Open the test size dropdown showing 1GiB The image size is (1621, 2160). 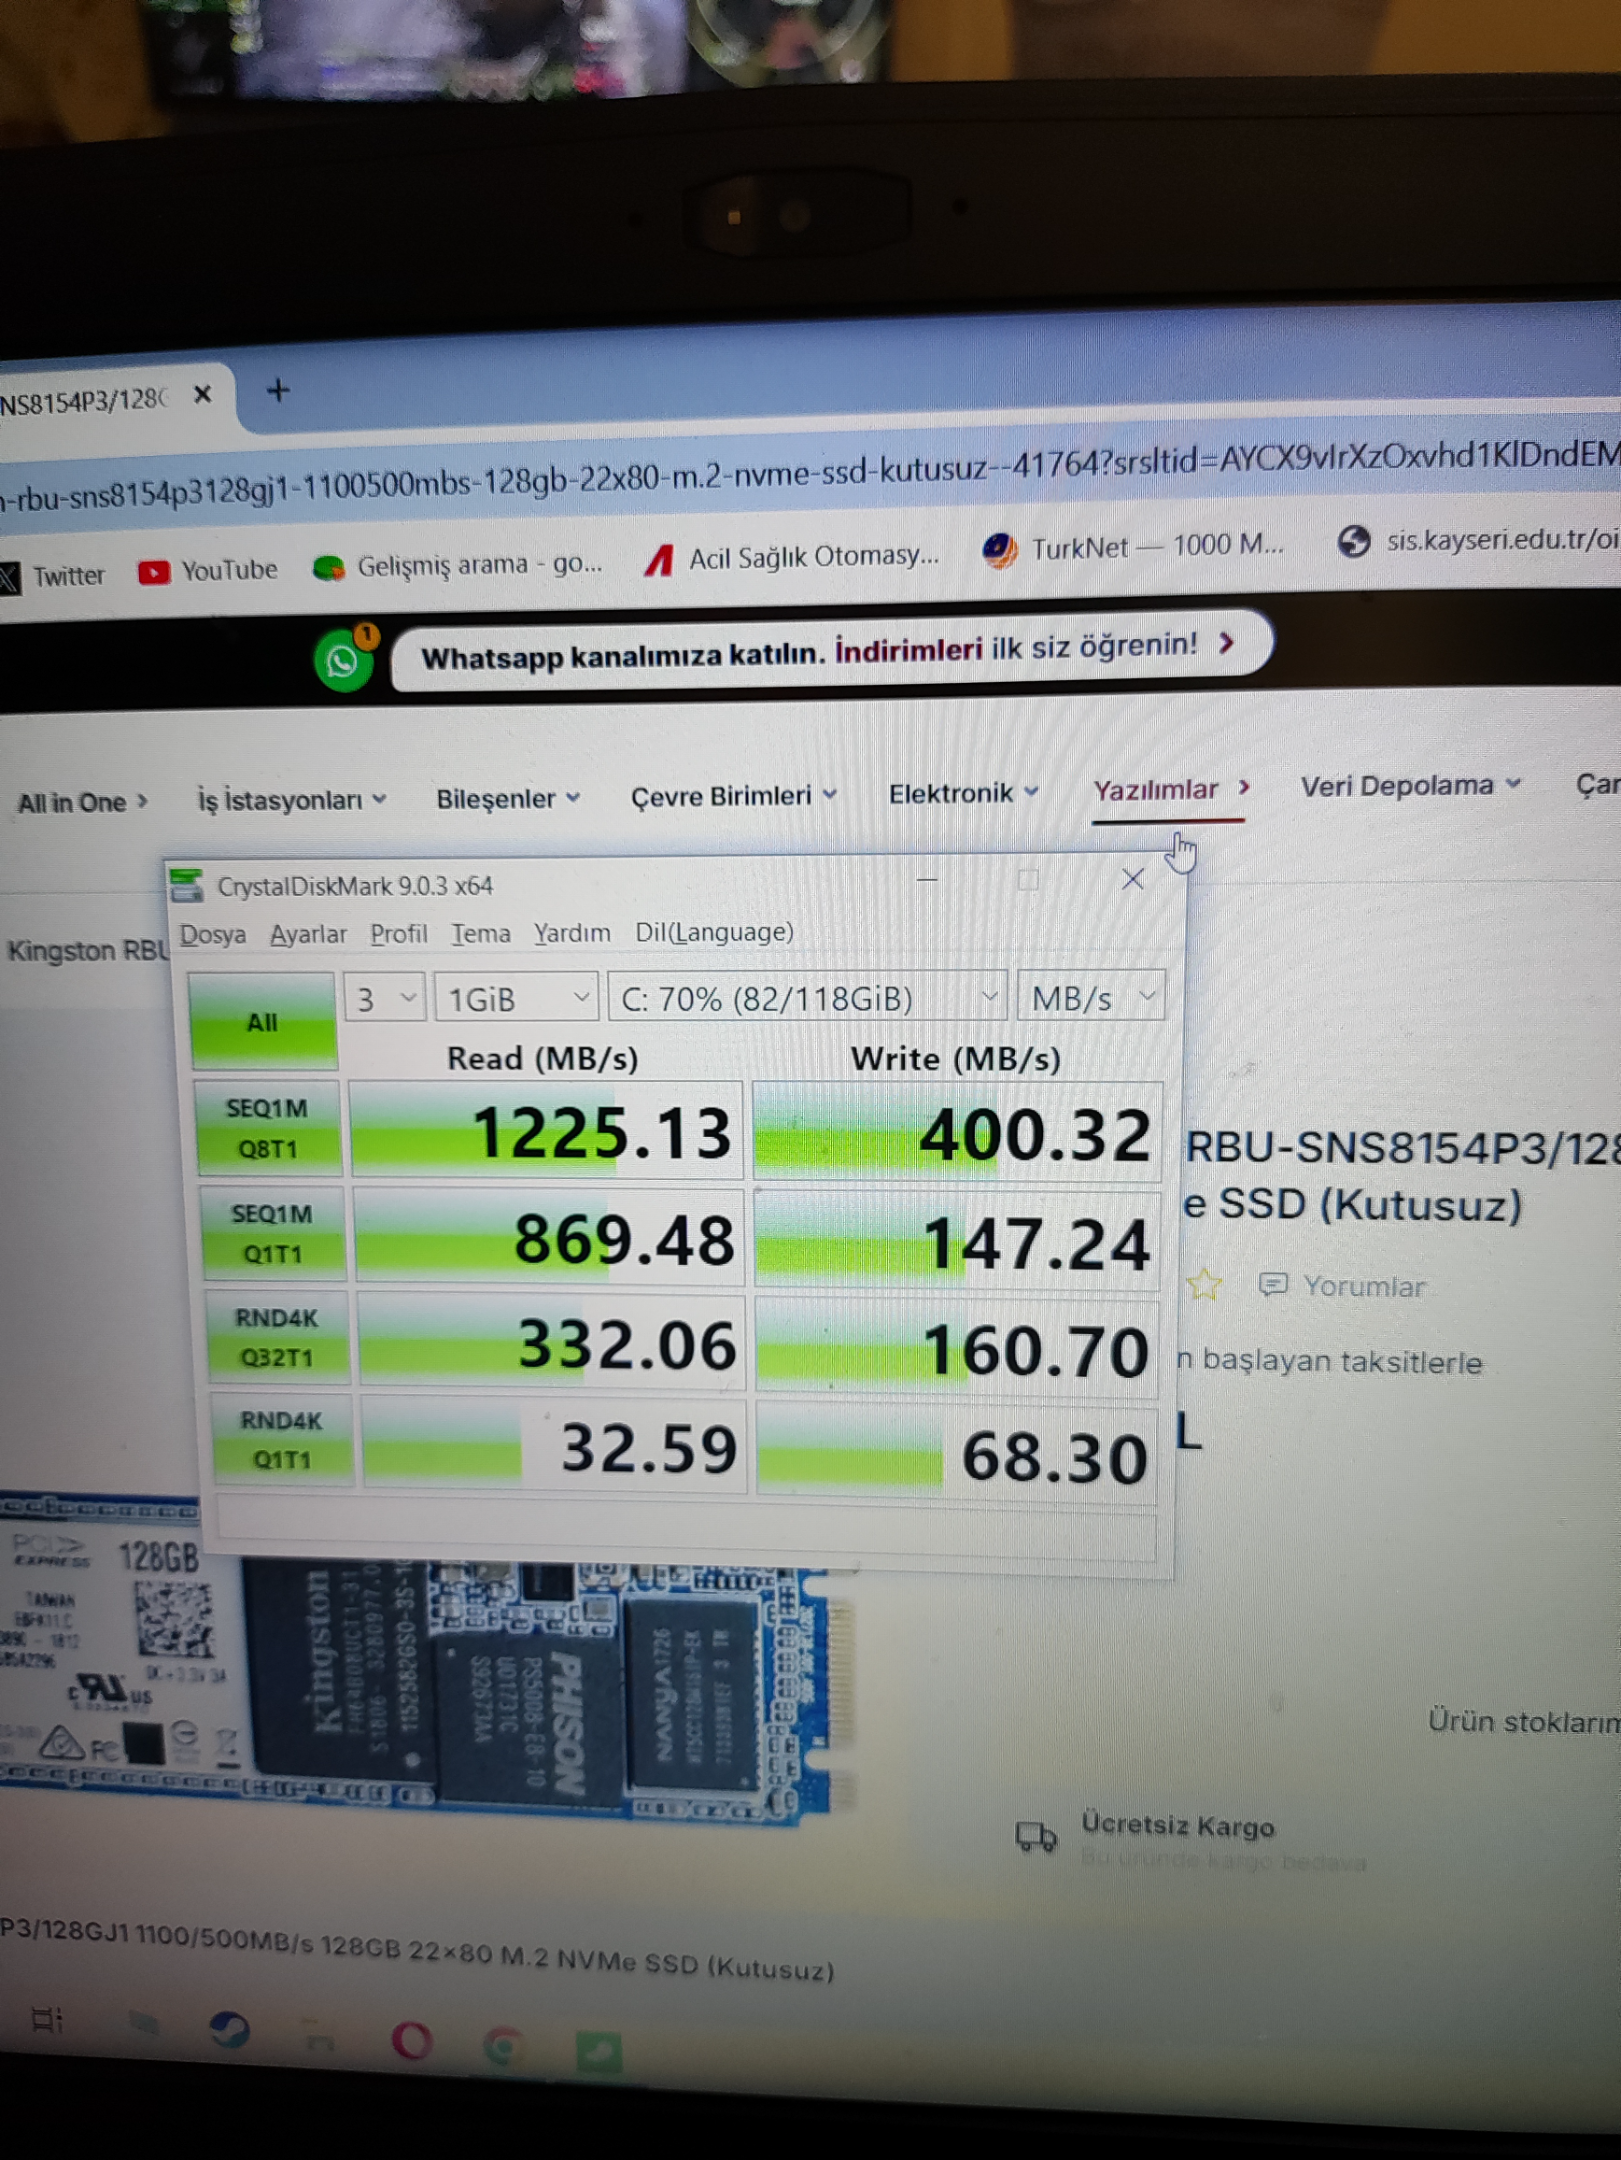tap(516, 998)
